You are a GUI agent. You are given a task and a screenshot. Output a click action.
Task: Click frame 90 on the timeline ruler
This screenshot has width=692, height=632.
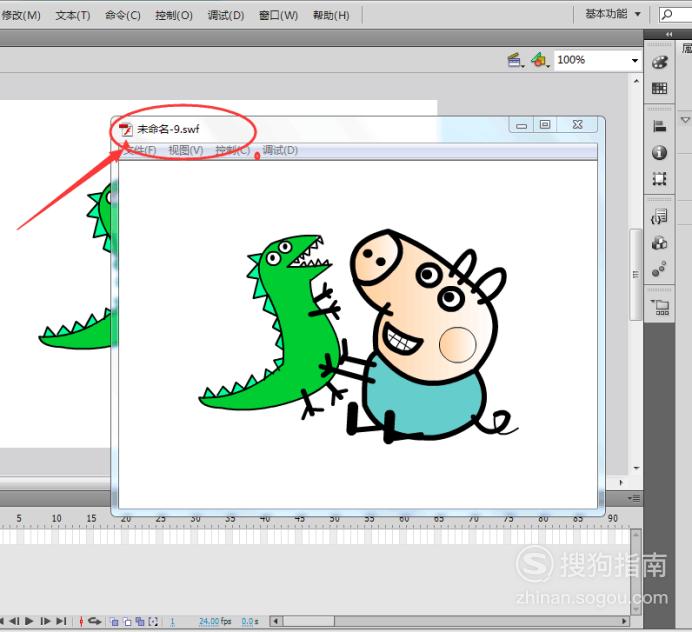point(613,518)
